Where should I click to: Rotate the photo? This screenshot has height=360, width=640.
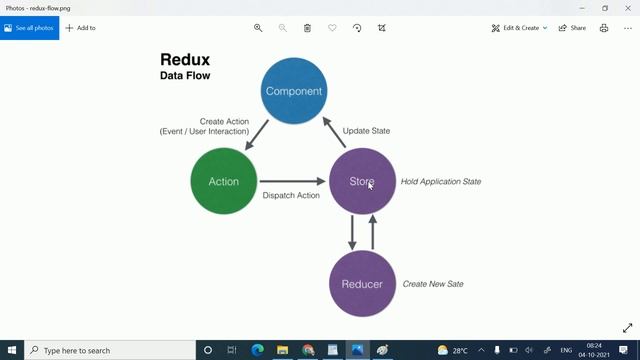tap(357, 28)
